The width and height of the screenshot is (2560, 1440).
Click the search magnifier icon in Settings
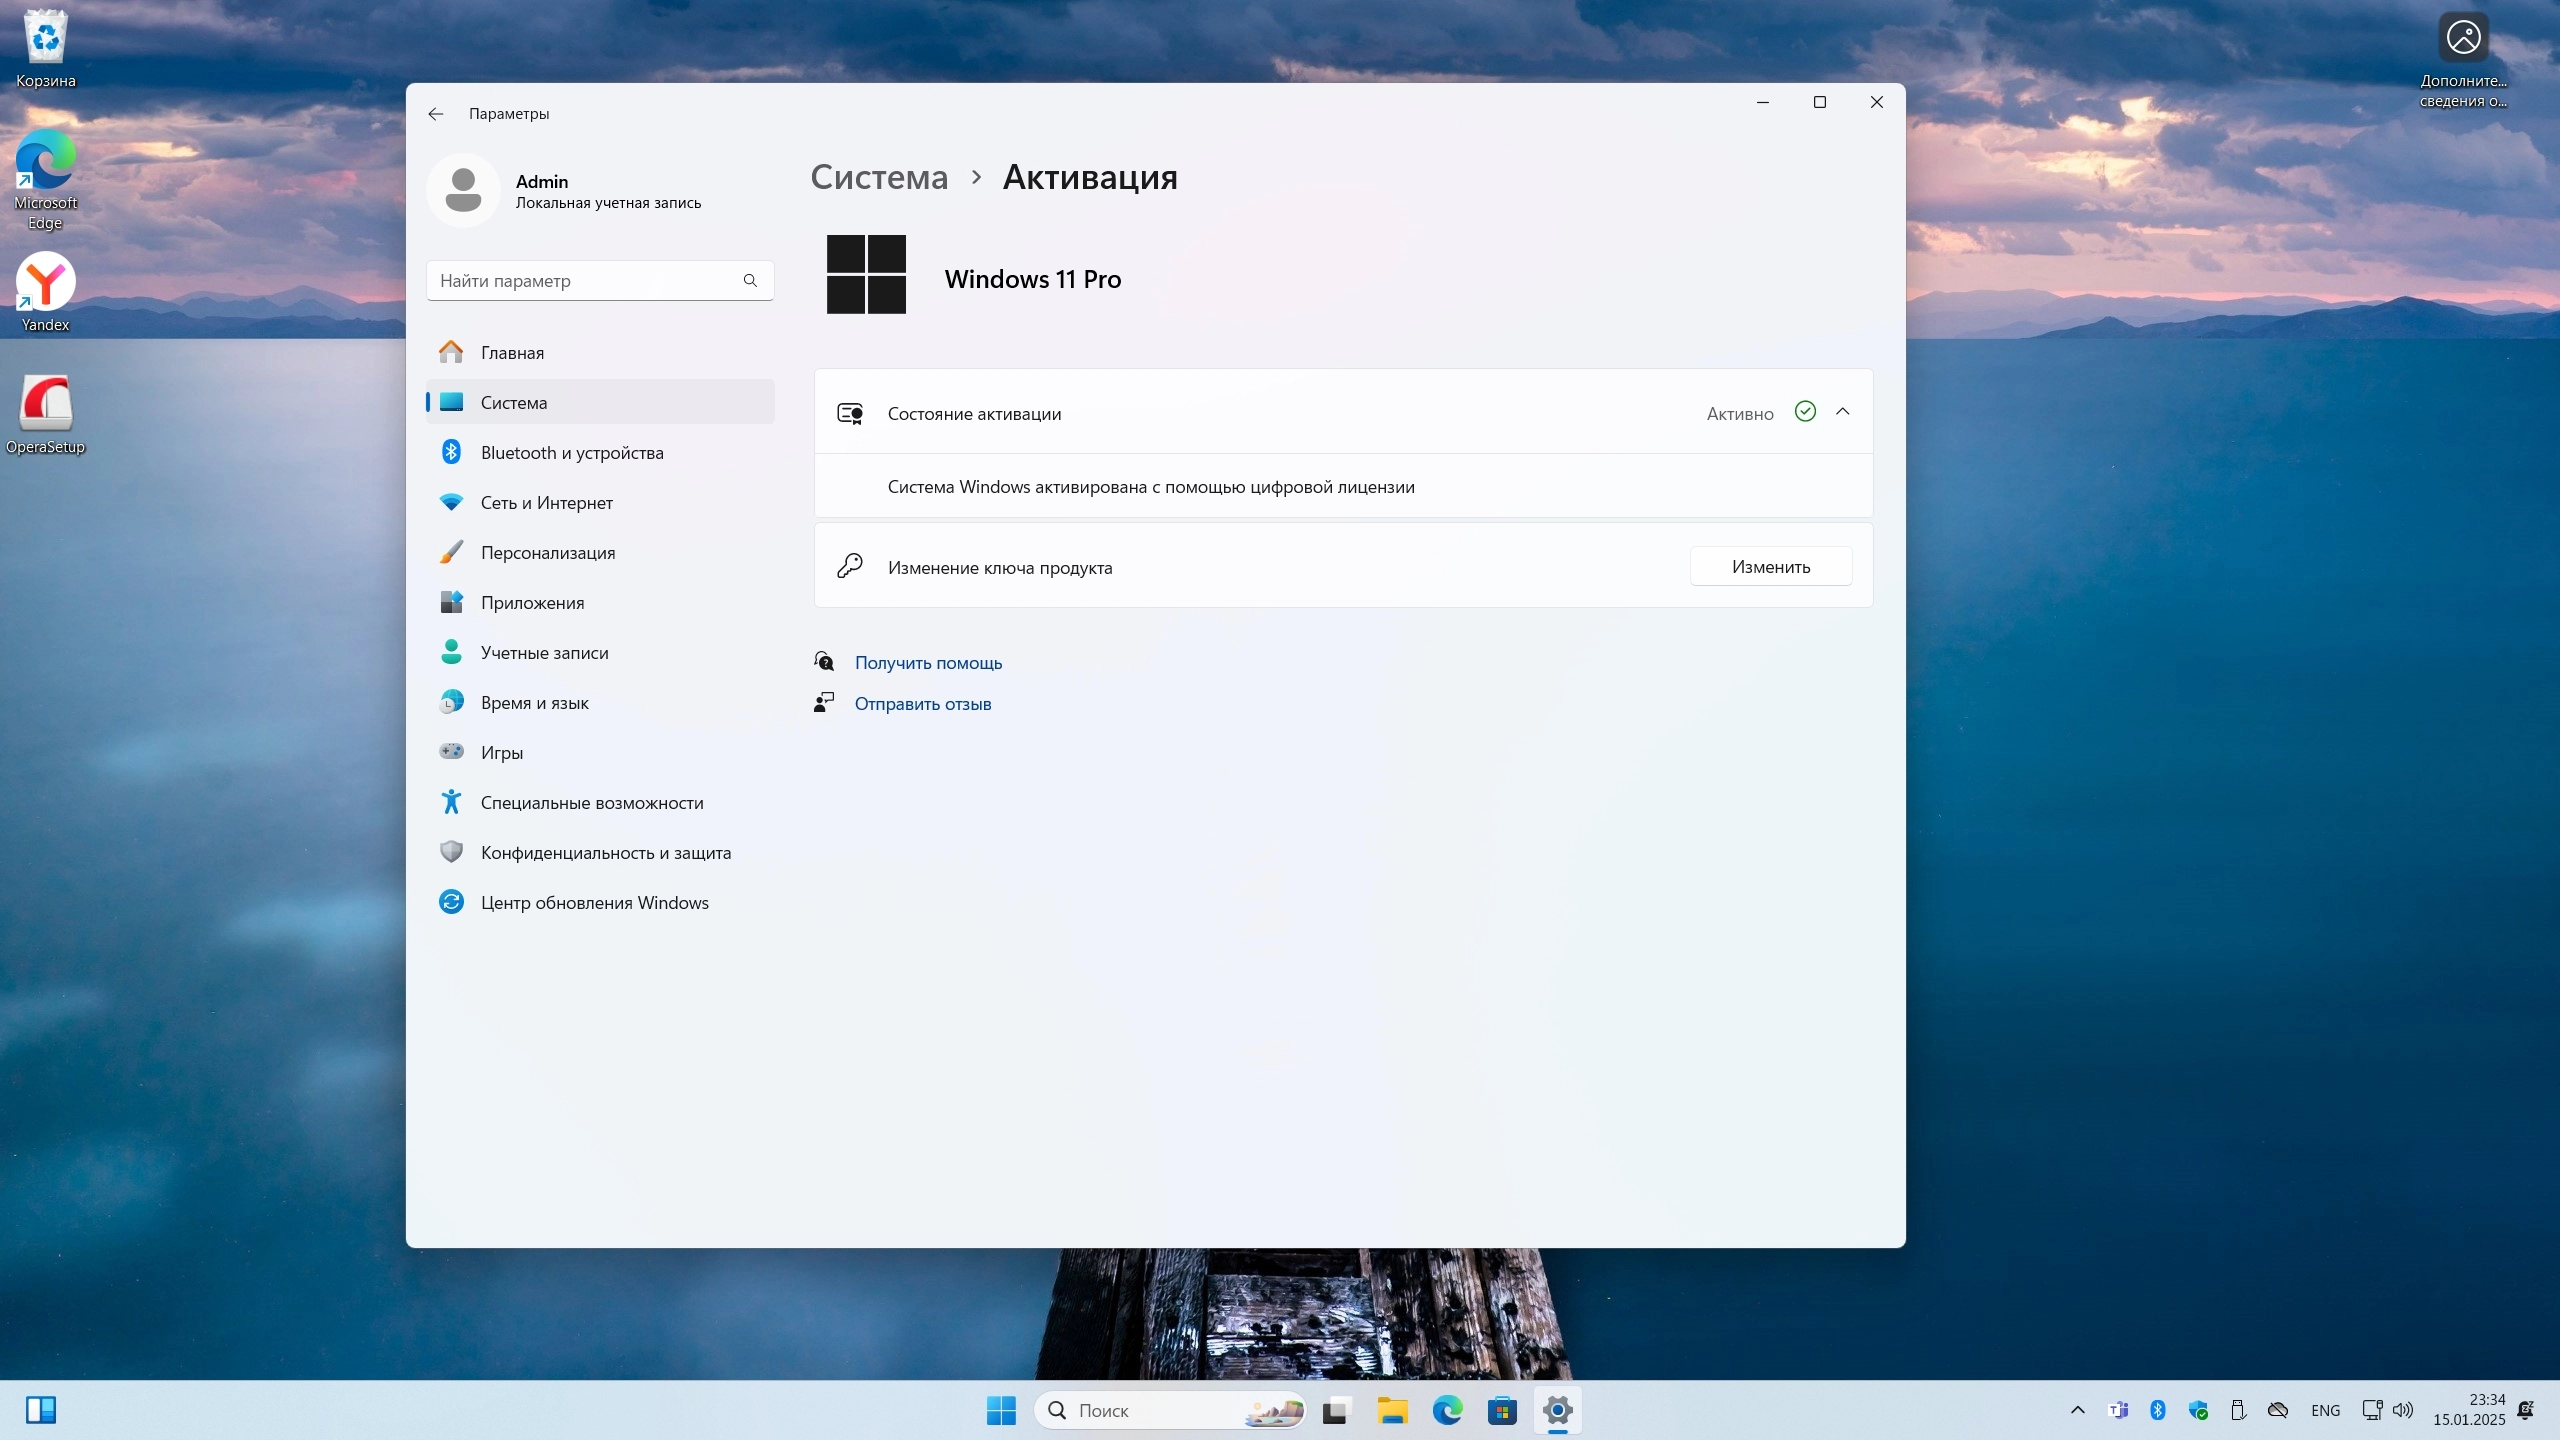pyautogui.click(x=750, y=281)
